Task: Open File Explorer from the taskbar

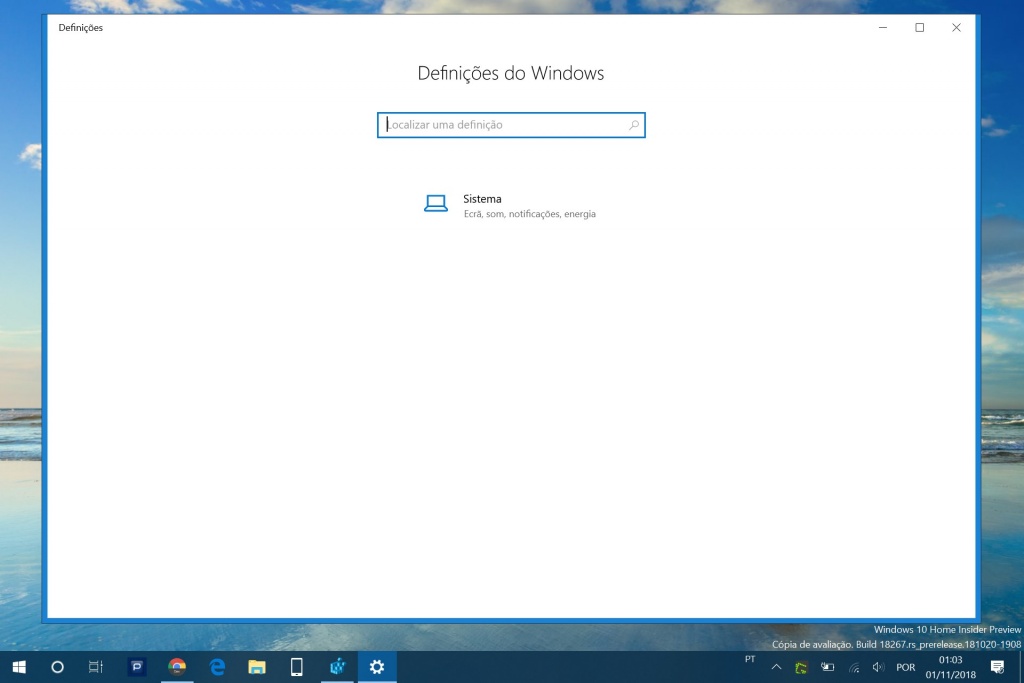Action: tap(256, 667)
